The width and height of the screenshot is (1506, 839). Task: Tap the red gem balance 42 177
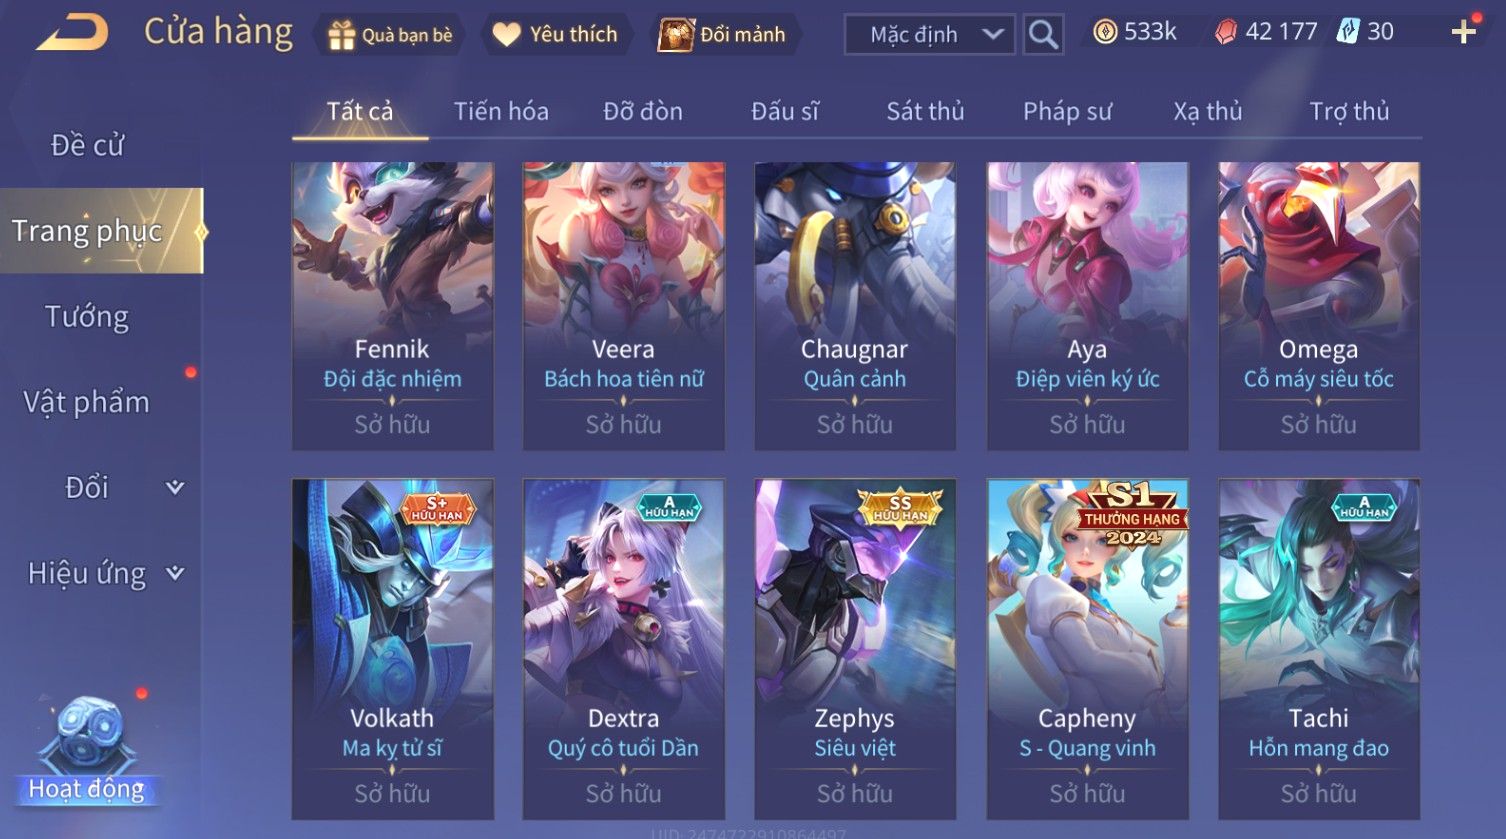1266,32
